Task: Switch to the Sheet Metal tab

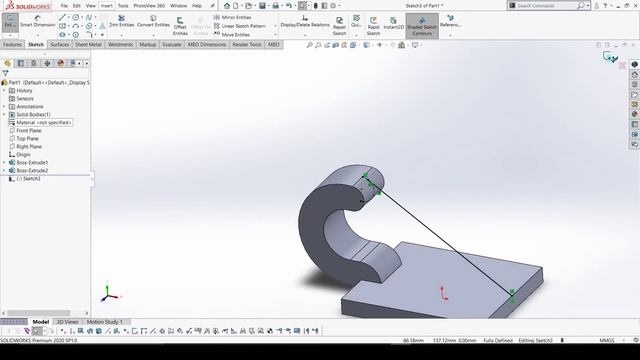Action: pos(88,44)
